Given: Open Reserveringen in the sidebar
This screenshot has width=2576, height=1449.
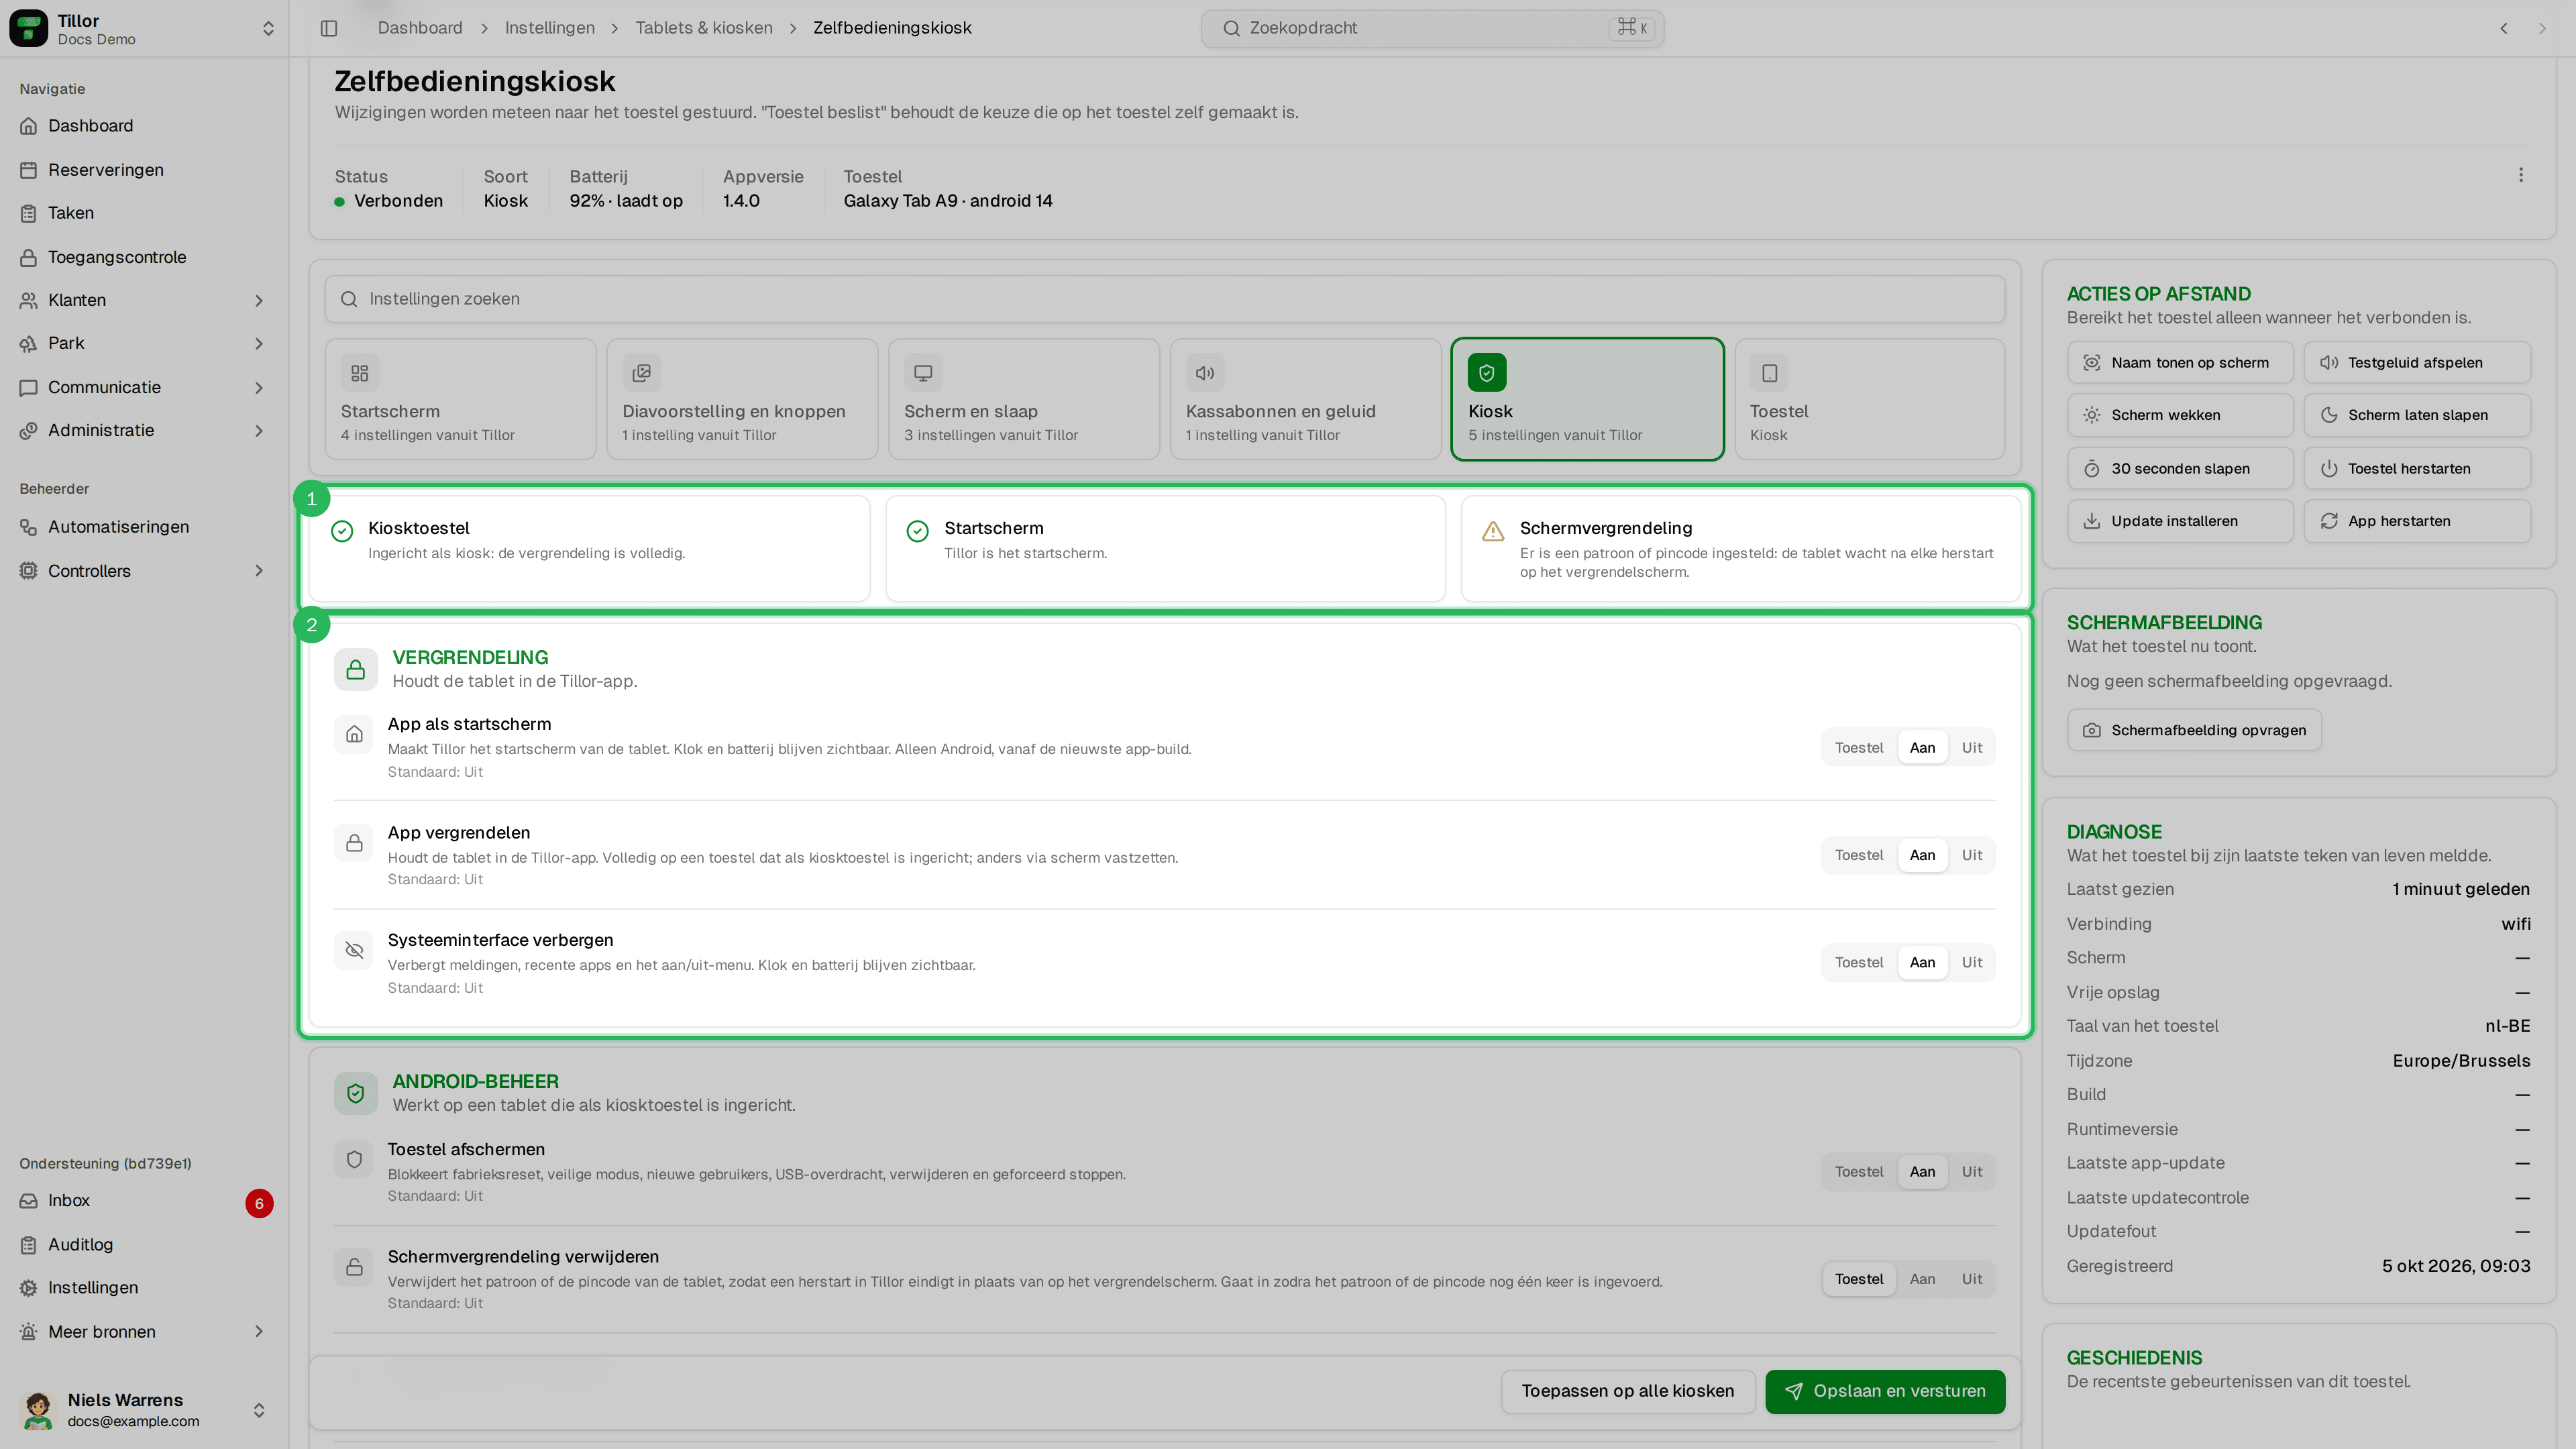Looking at the screenshot, I should [144, 170].
